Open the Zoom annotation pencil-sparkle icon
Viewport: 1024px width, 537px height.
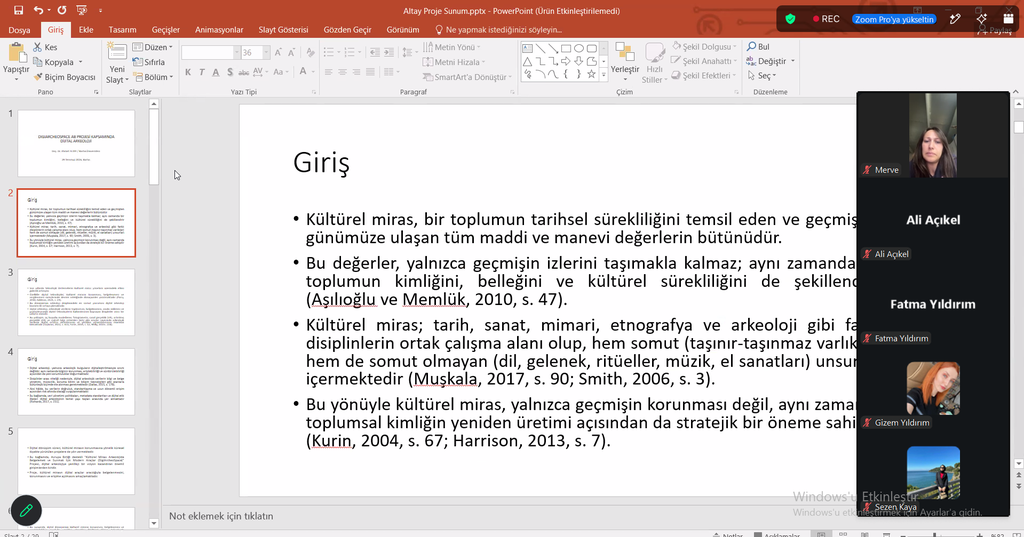(x=955, y=19)
